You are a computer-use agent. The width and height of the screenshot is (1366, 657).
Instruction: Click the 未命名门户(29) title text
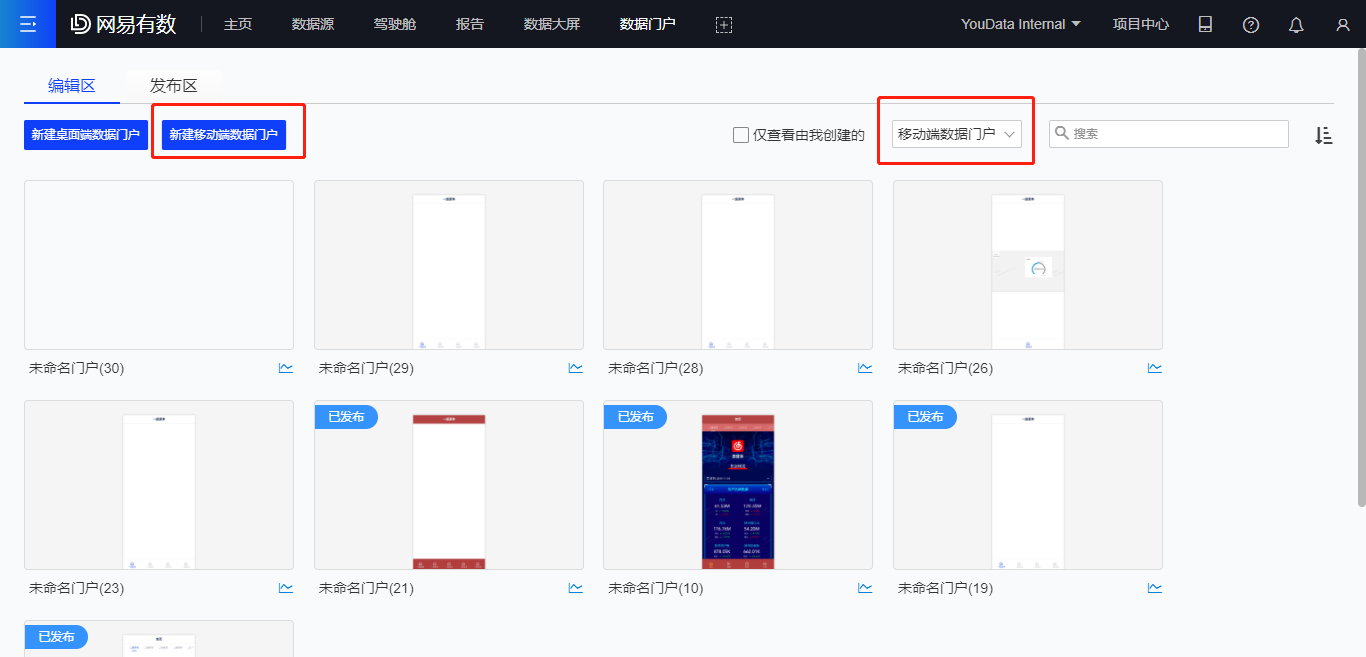366,368
